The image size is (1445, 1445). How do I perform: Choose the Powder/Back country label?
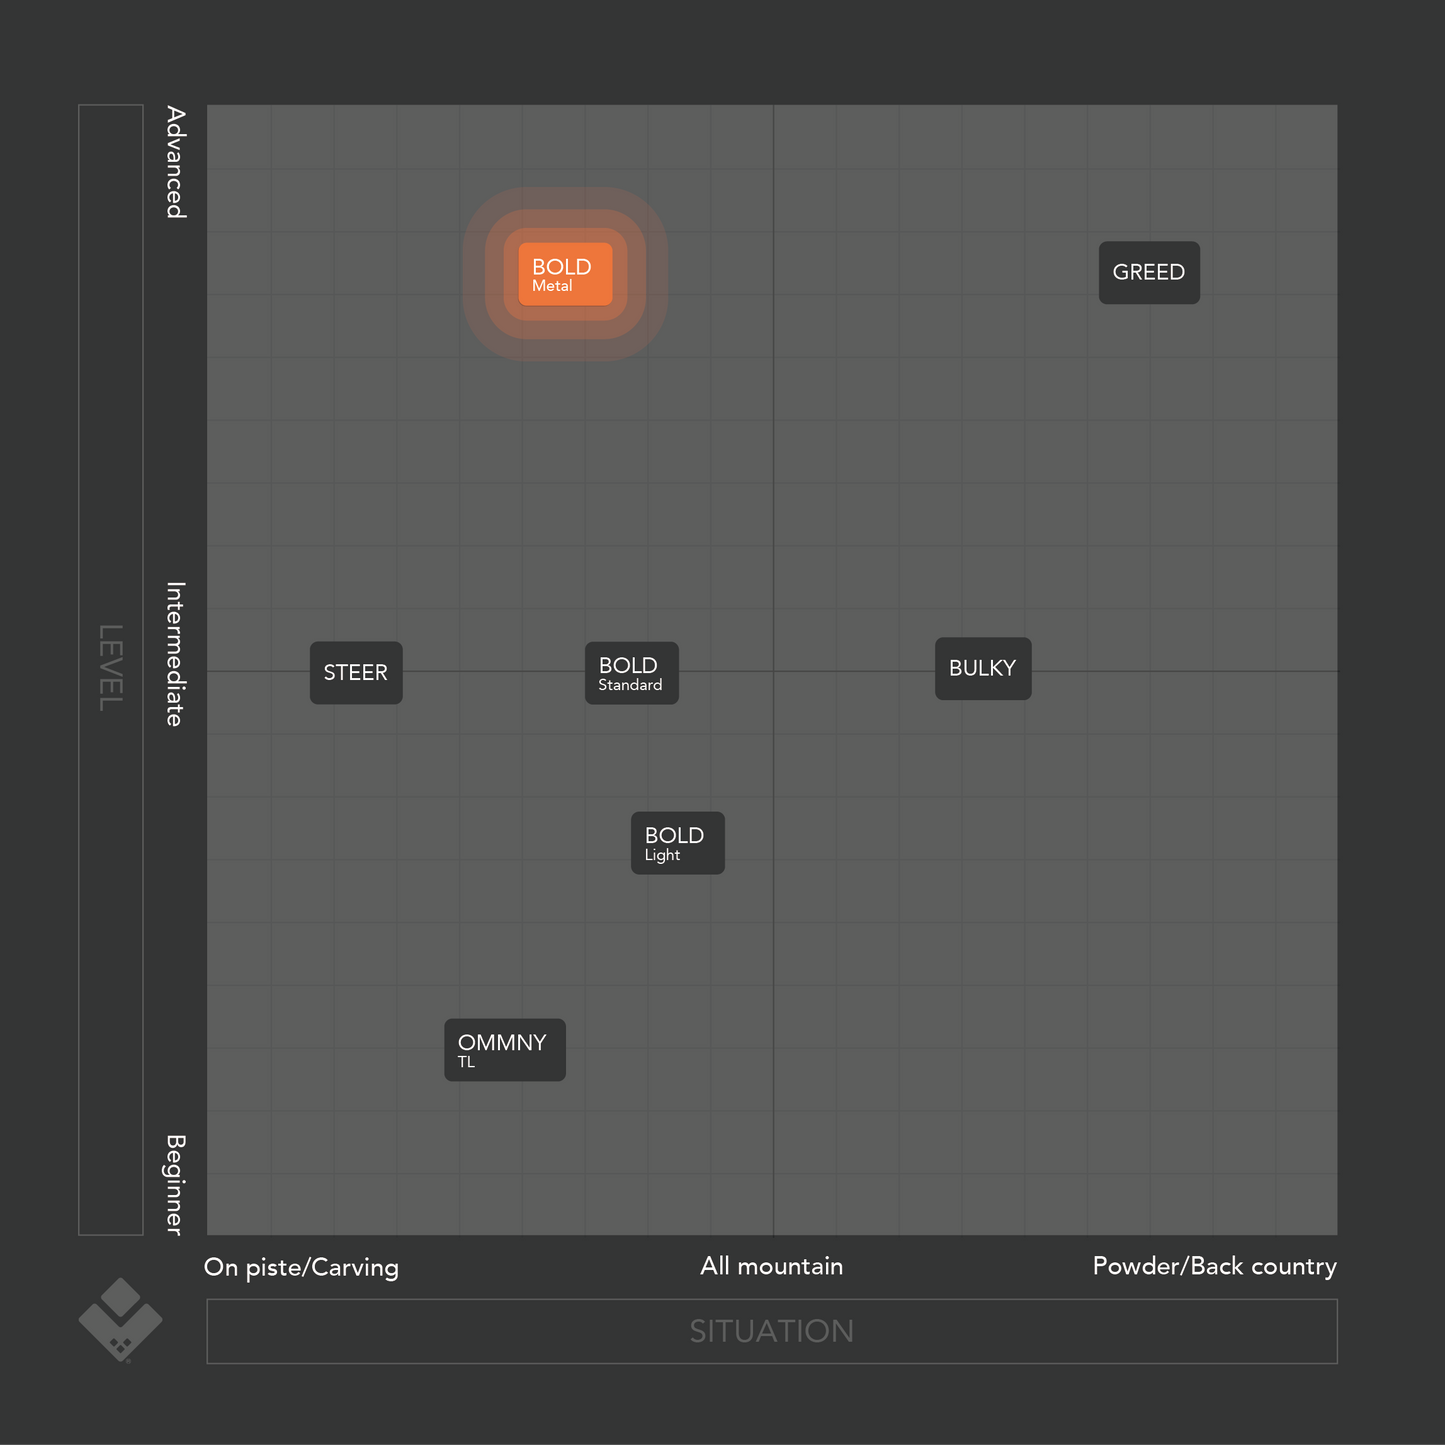click(x=1214, y=1266)
